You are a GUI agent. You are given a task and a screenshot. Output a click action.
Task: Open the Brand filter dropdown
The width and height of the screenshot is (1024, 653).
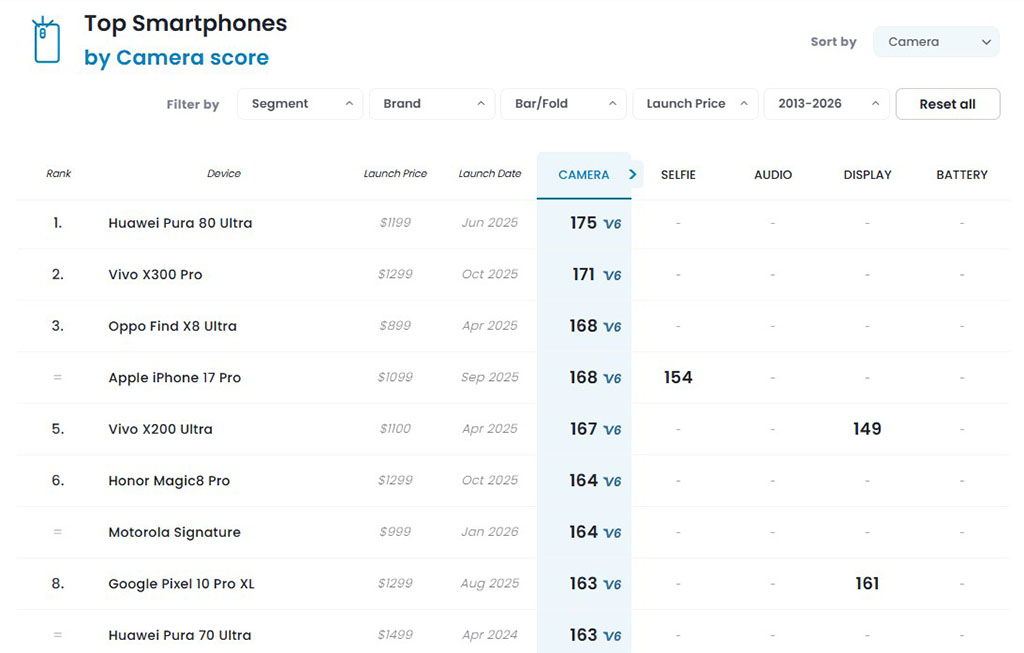coord(432,104)
